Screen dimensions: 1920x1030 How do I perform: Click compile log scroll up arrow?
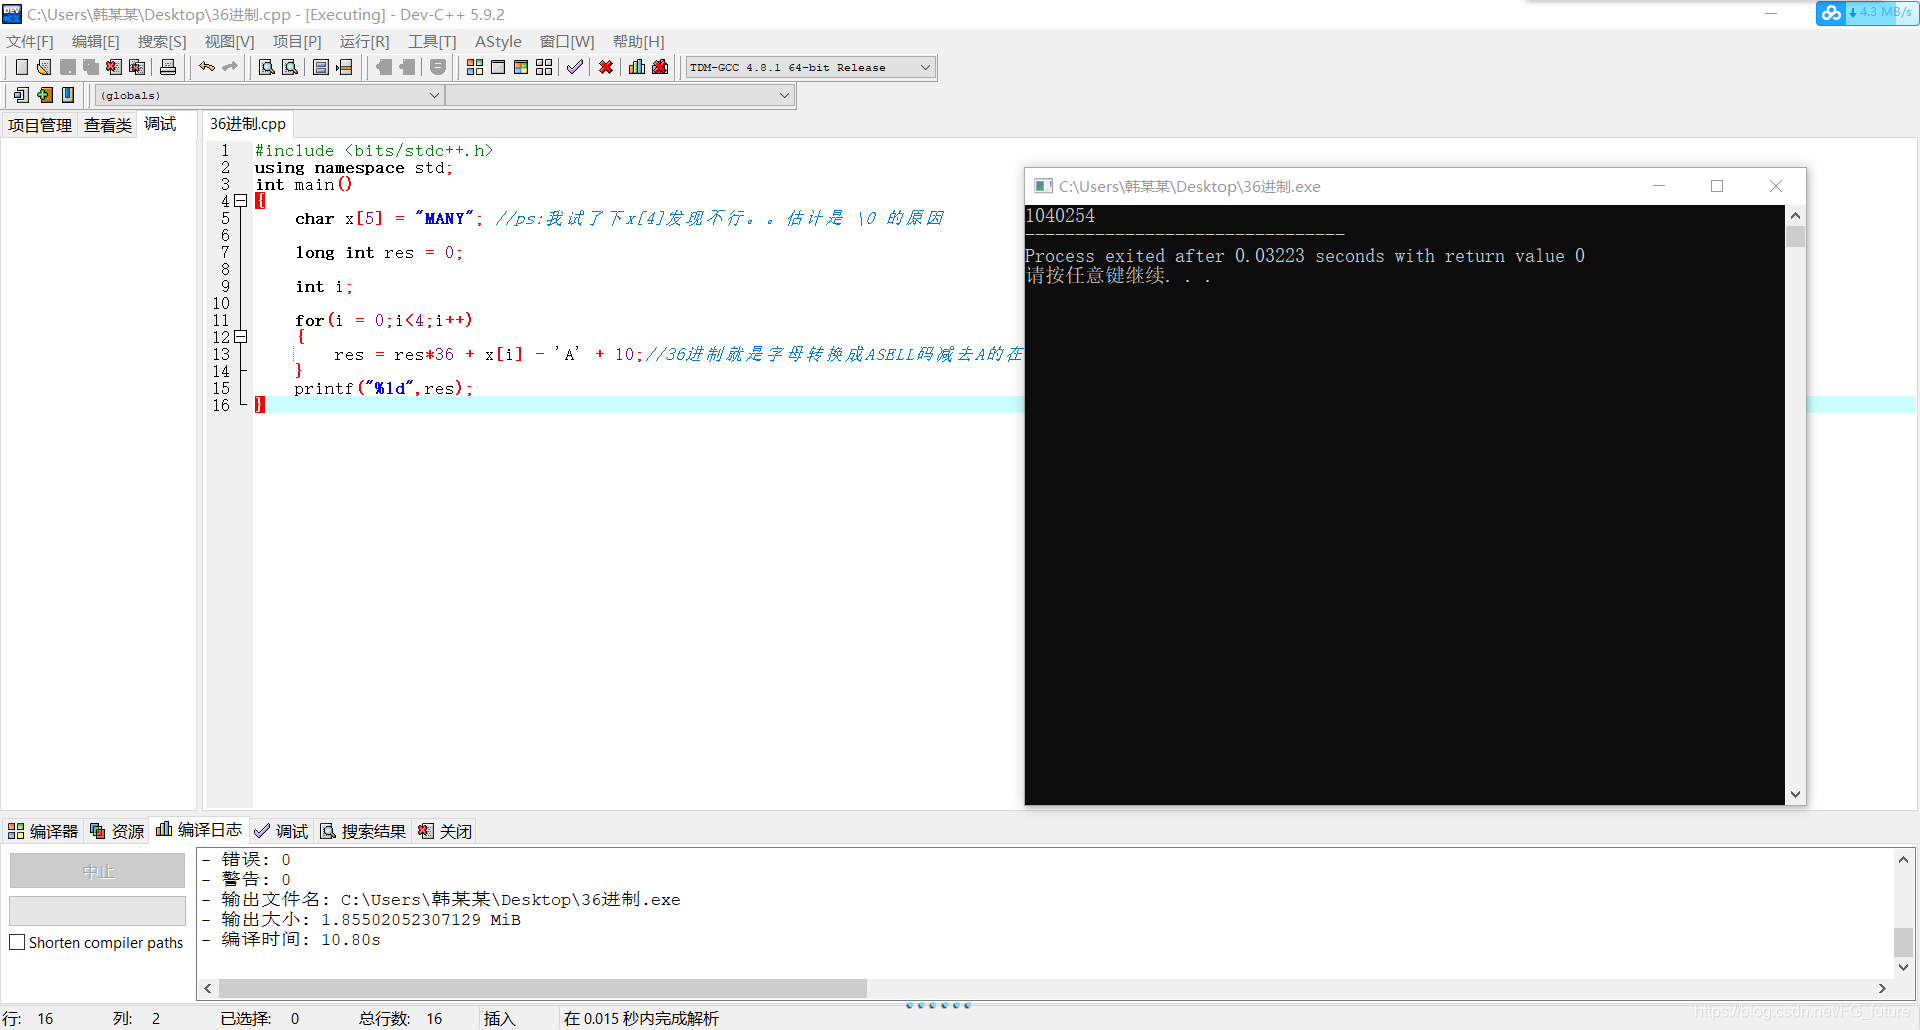1903,859
